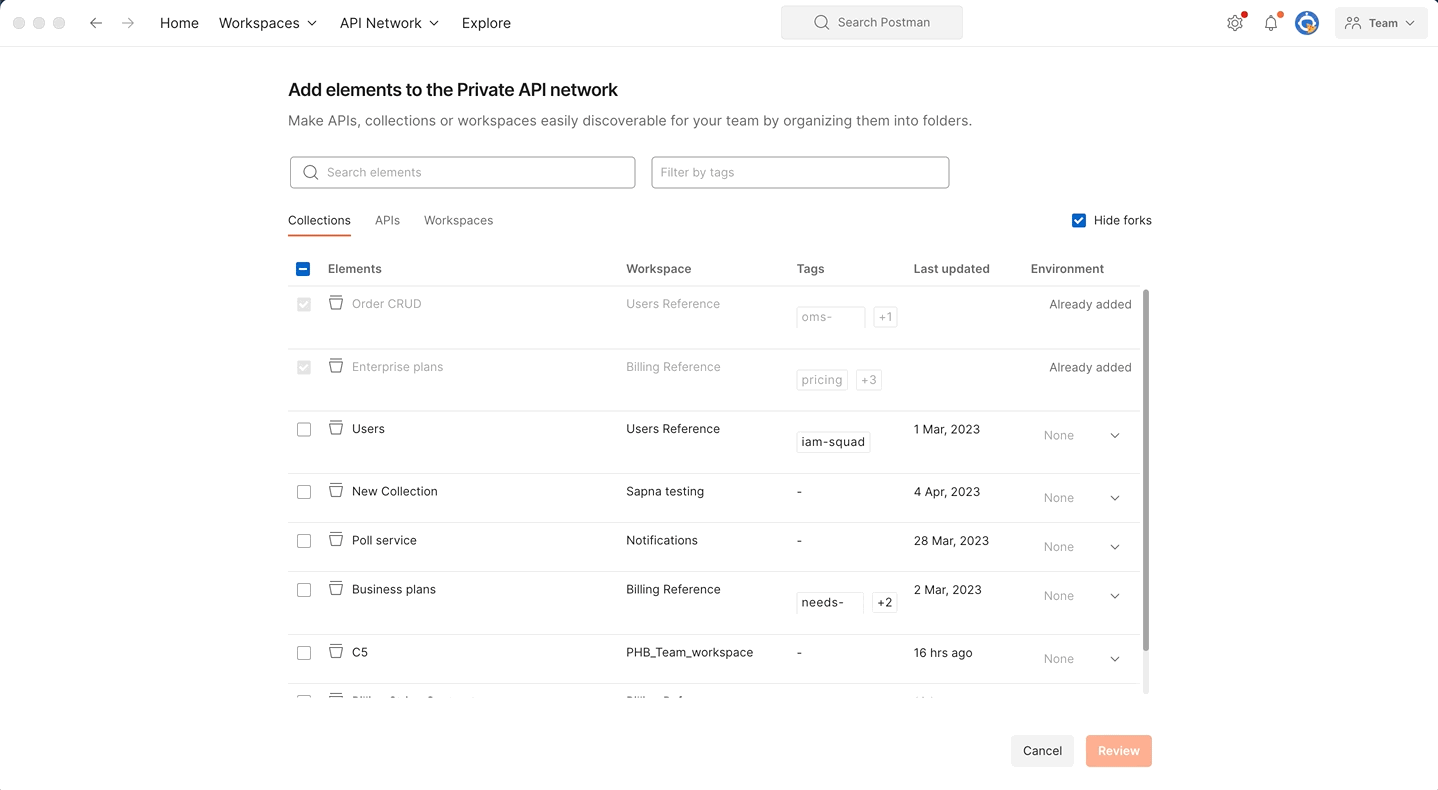Click inside the Filter by tags field

(x=799, y=172)
